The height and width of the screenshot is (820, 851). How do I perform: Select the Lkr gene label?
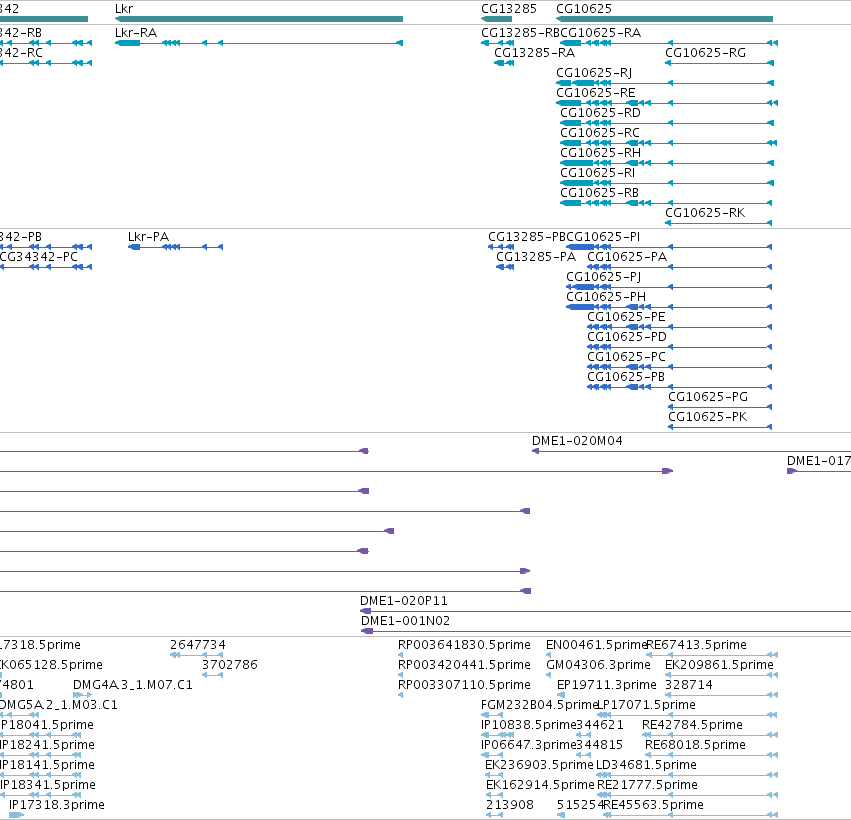124,9
